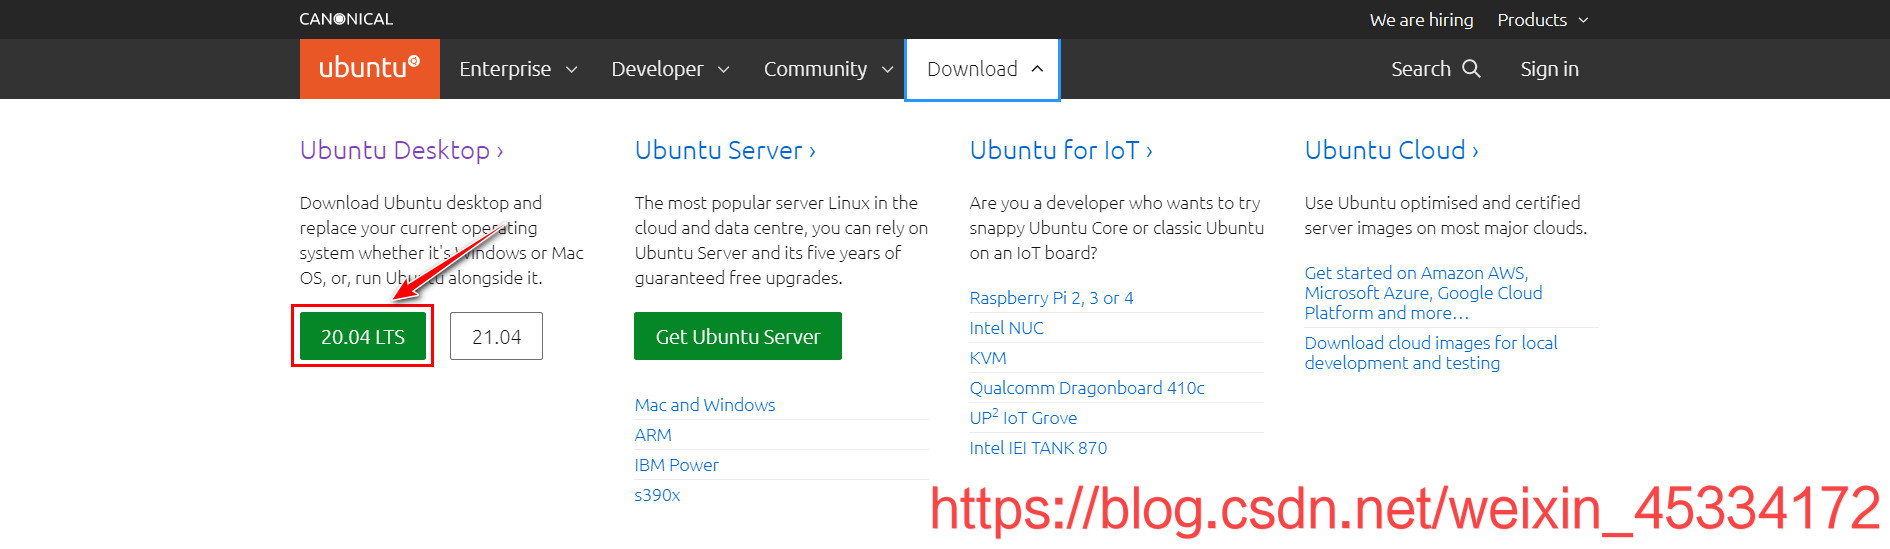Image resolution: width=1890 pixels, height=549 pixels.
Task: Open the Ubuntu Desktop heading link
Action: pyautogui.click(x=401, y=150)
